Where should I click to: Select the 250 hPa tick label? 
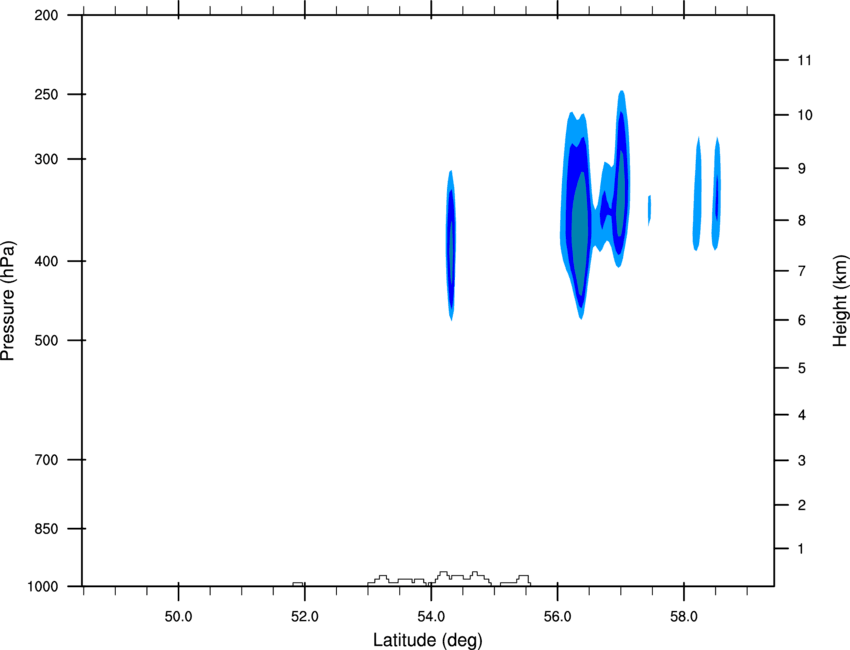(46, 94)
